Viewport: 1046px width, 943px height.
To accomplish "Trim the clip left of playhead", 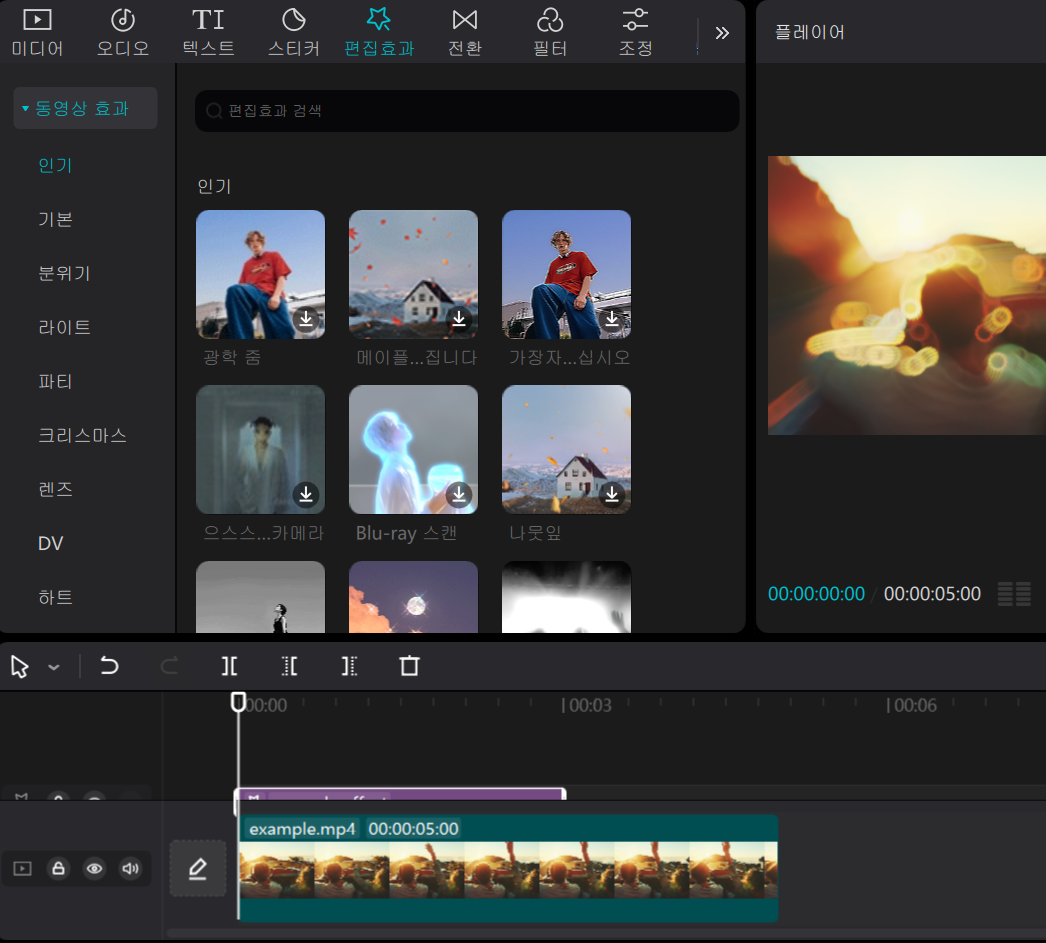I will [290, 666].
